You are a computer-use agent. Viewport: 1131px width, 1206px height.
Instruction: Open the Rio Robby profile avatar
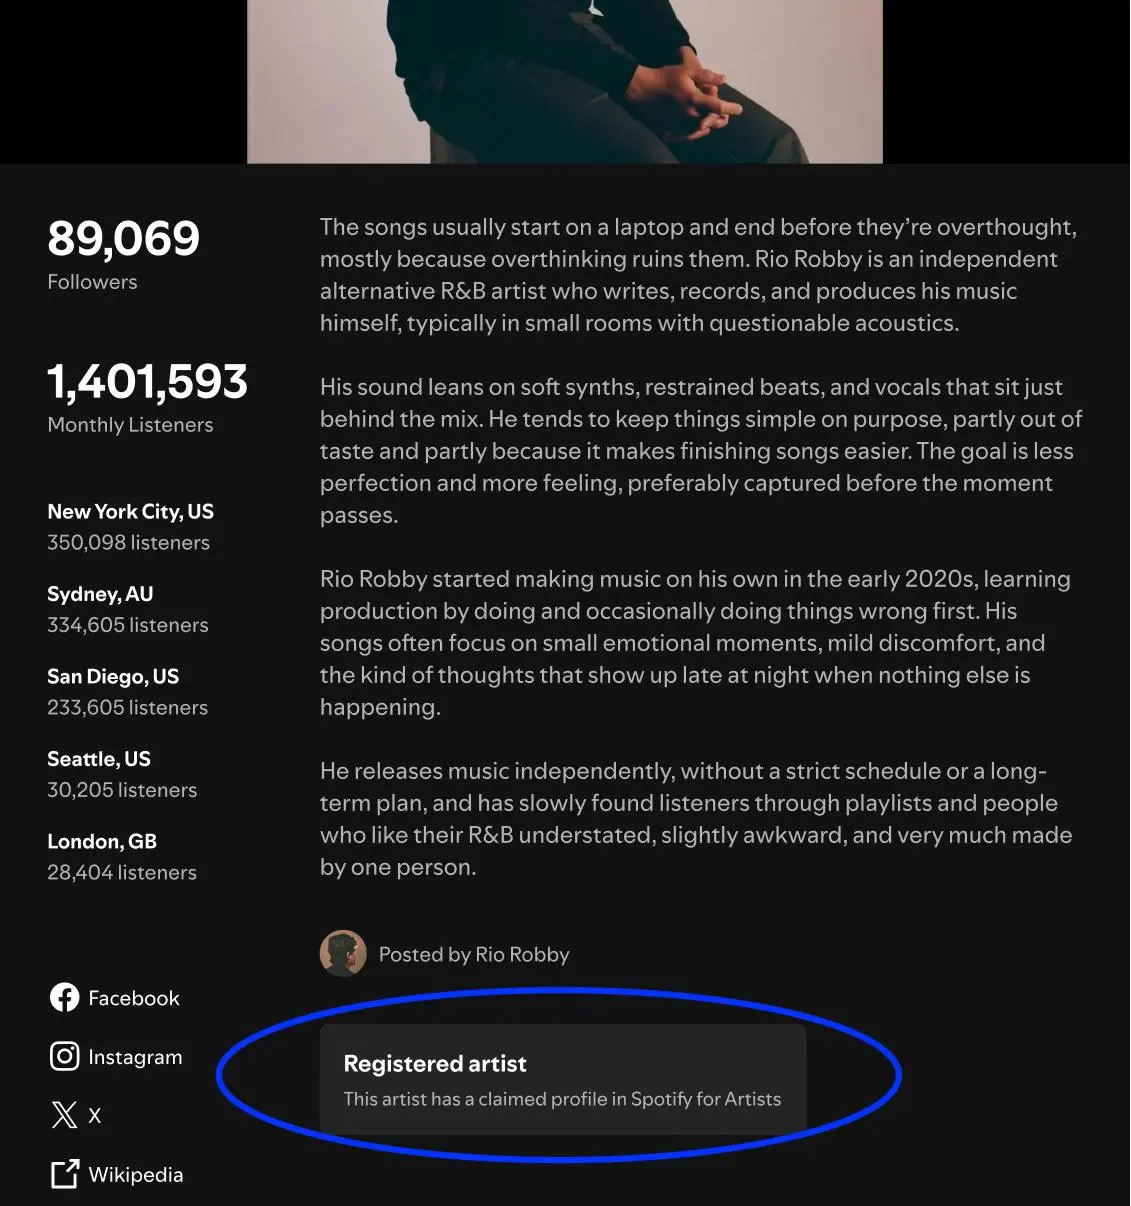[x=343, y=953]
